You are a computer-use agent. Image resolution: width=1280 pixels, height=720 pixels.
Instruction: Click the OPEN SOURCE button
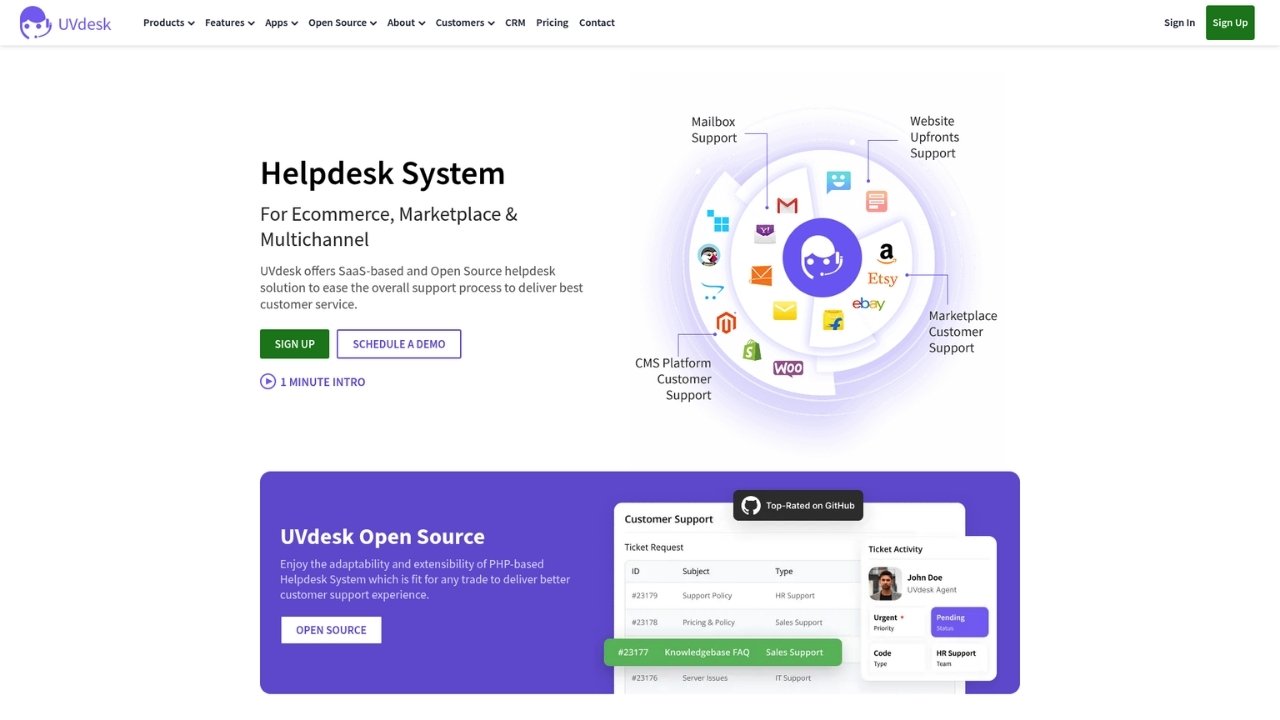(331, 630)
